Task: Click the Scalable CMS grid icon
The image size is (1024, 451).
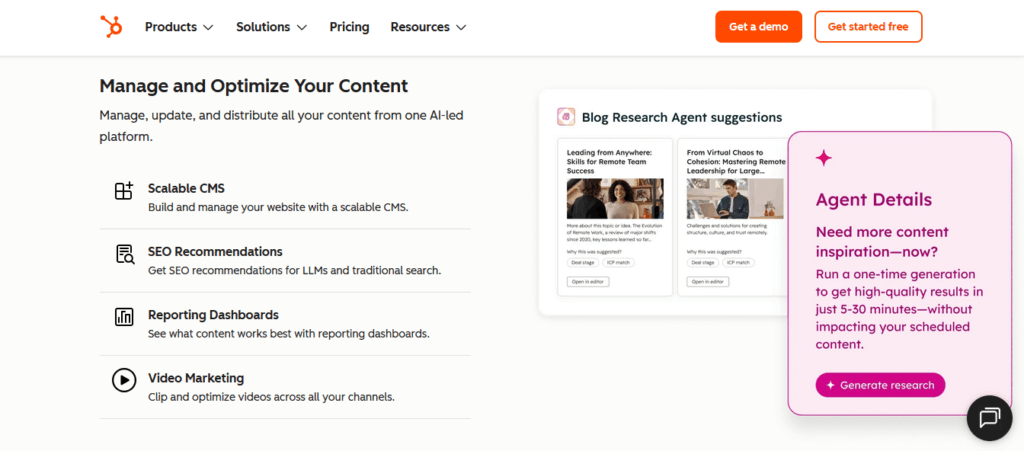Action: click(x=123, y=191)
